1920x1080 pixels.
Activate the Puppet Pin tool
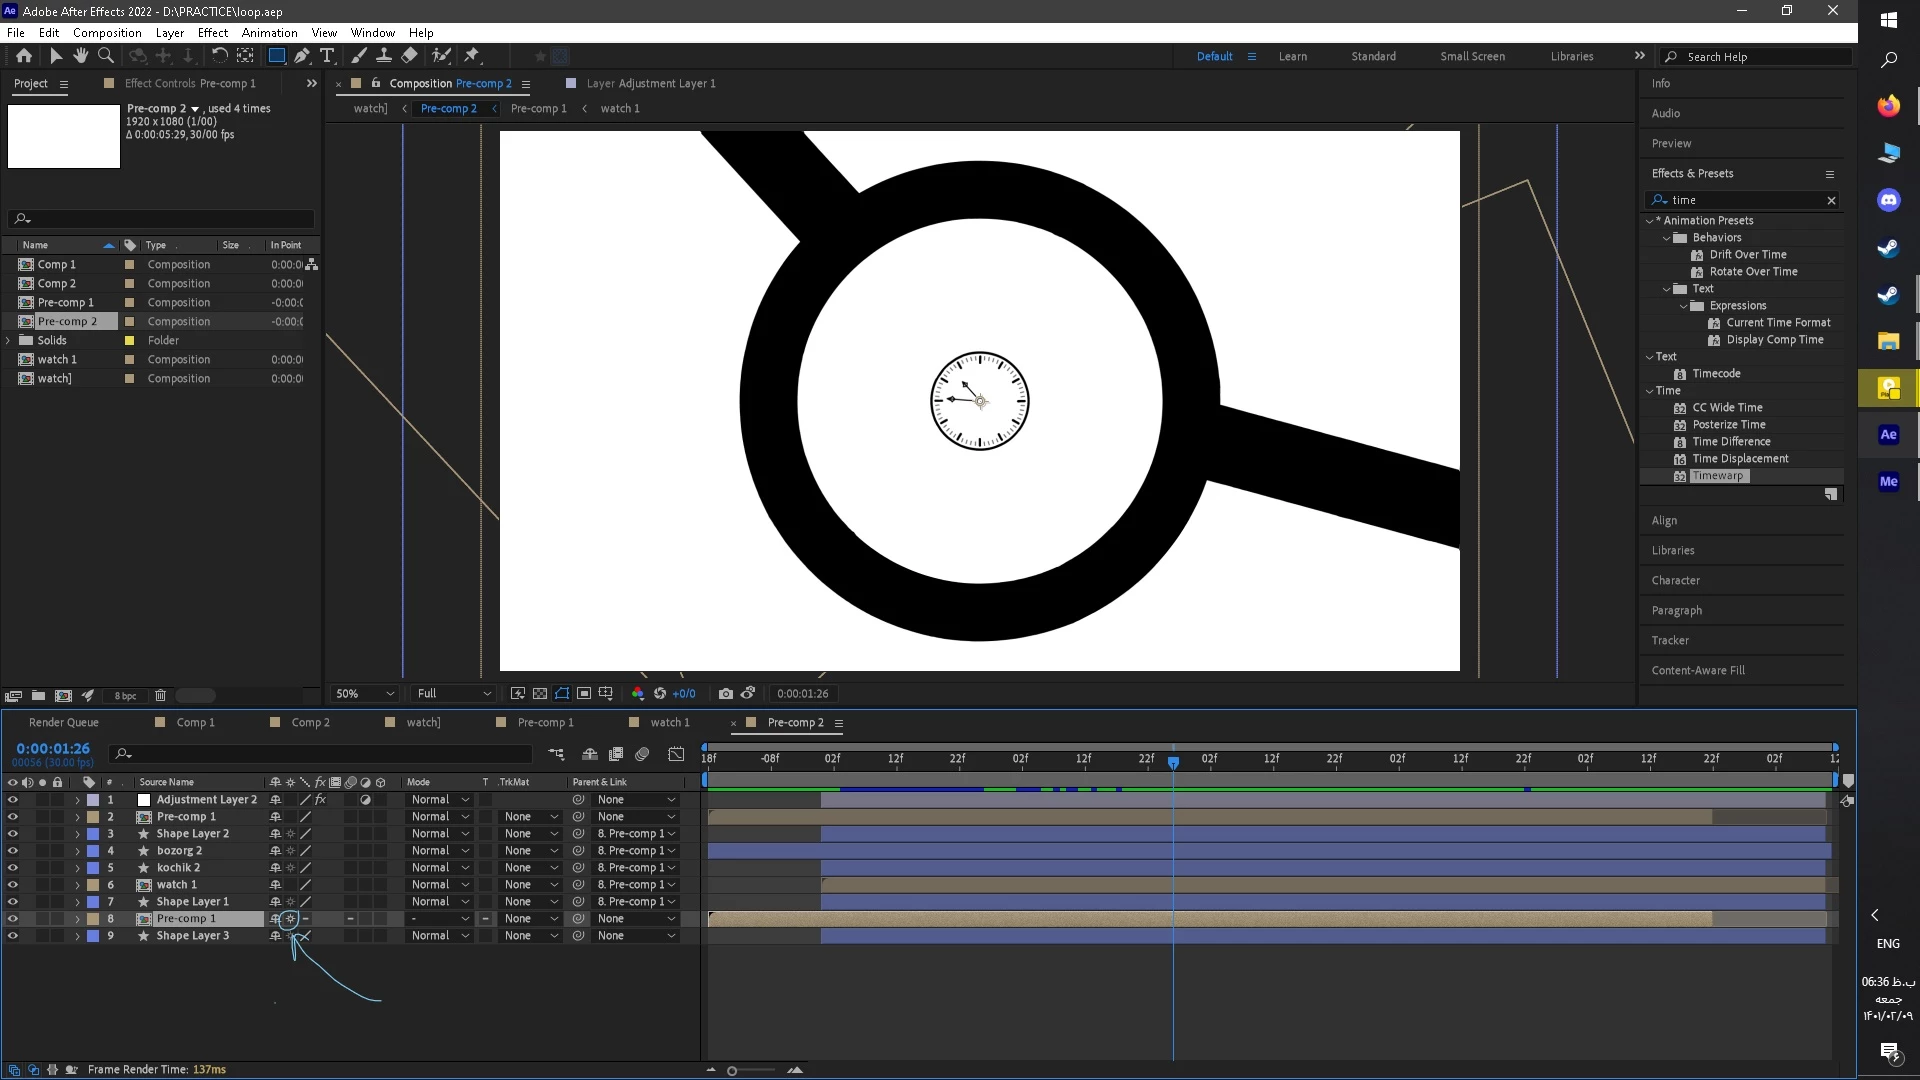[x=472, y=56]
